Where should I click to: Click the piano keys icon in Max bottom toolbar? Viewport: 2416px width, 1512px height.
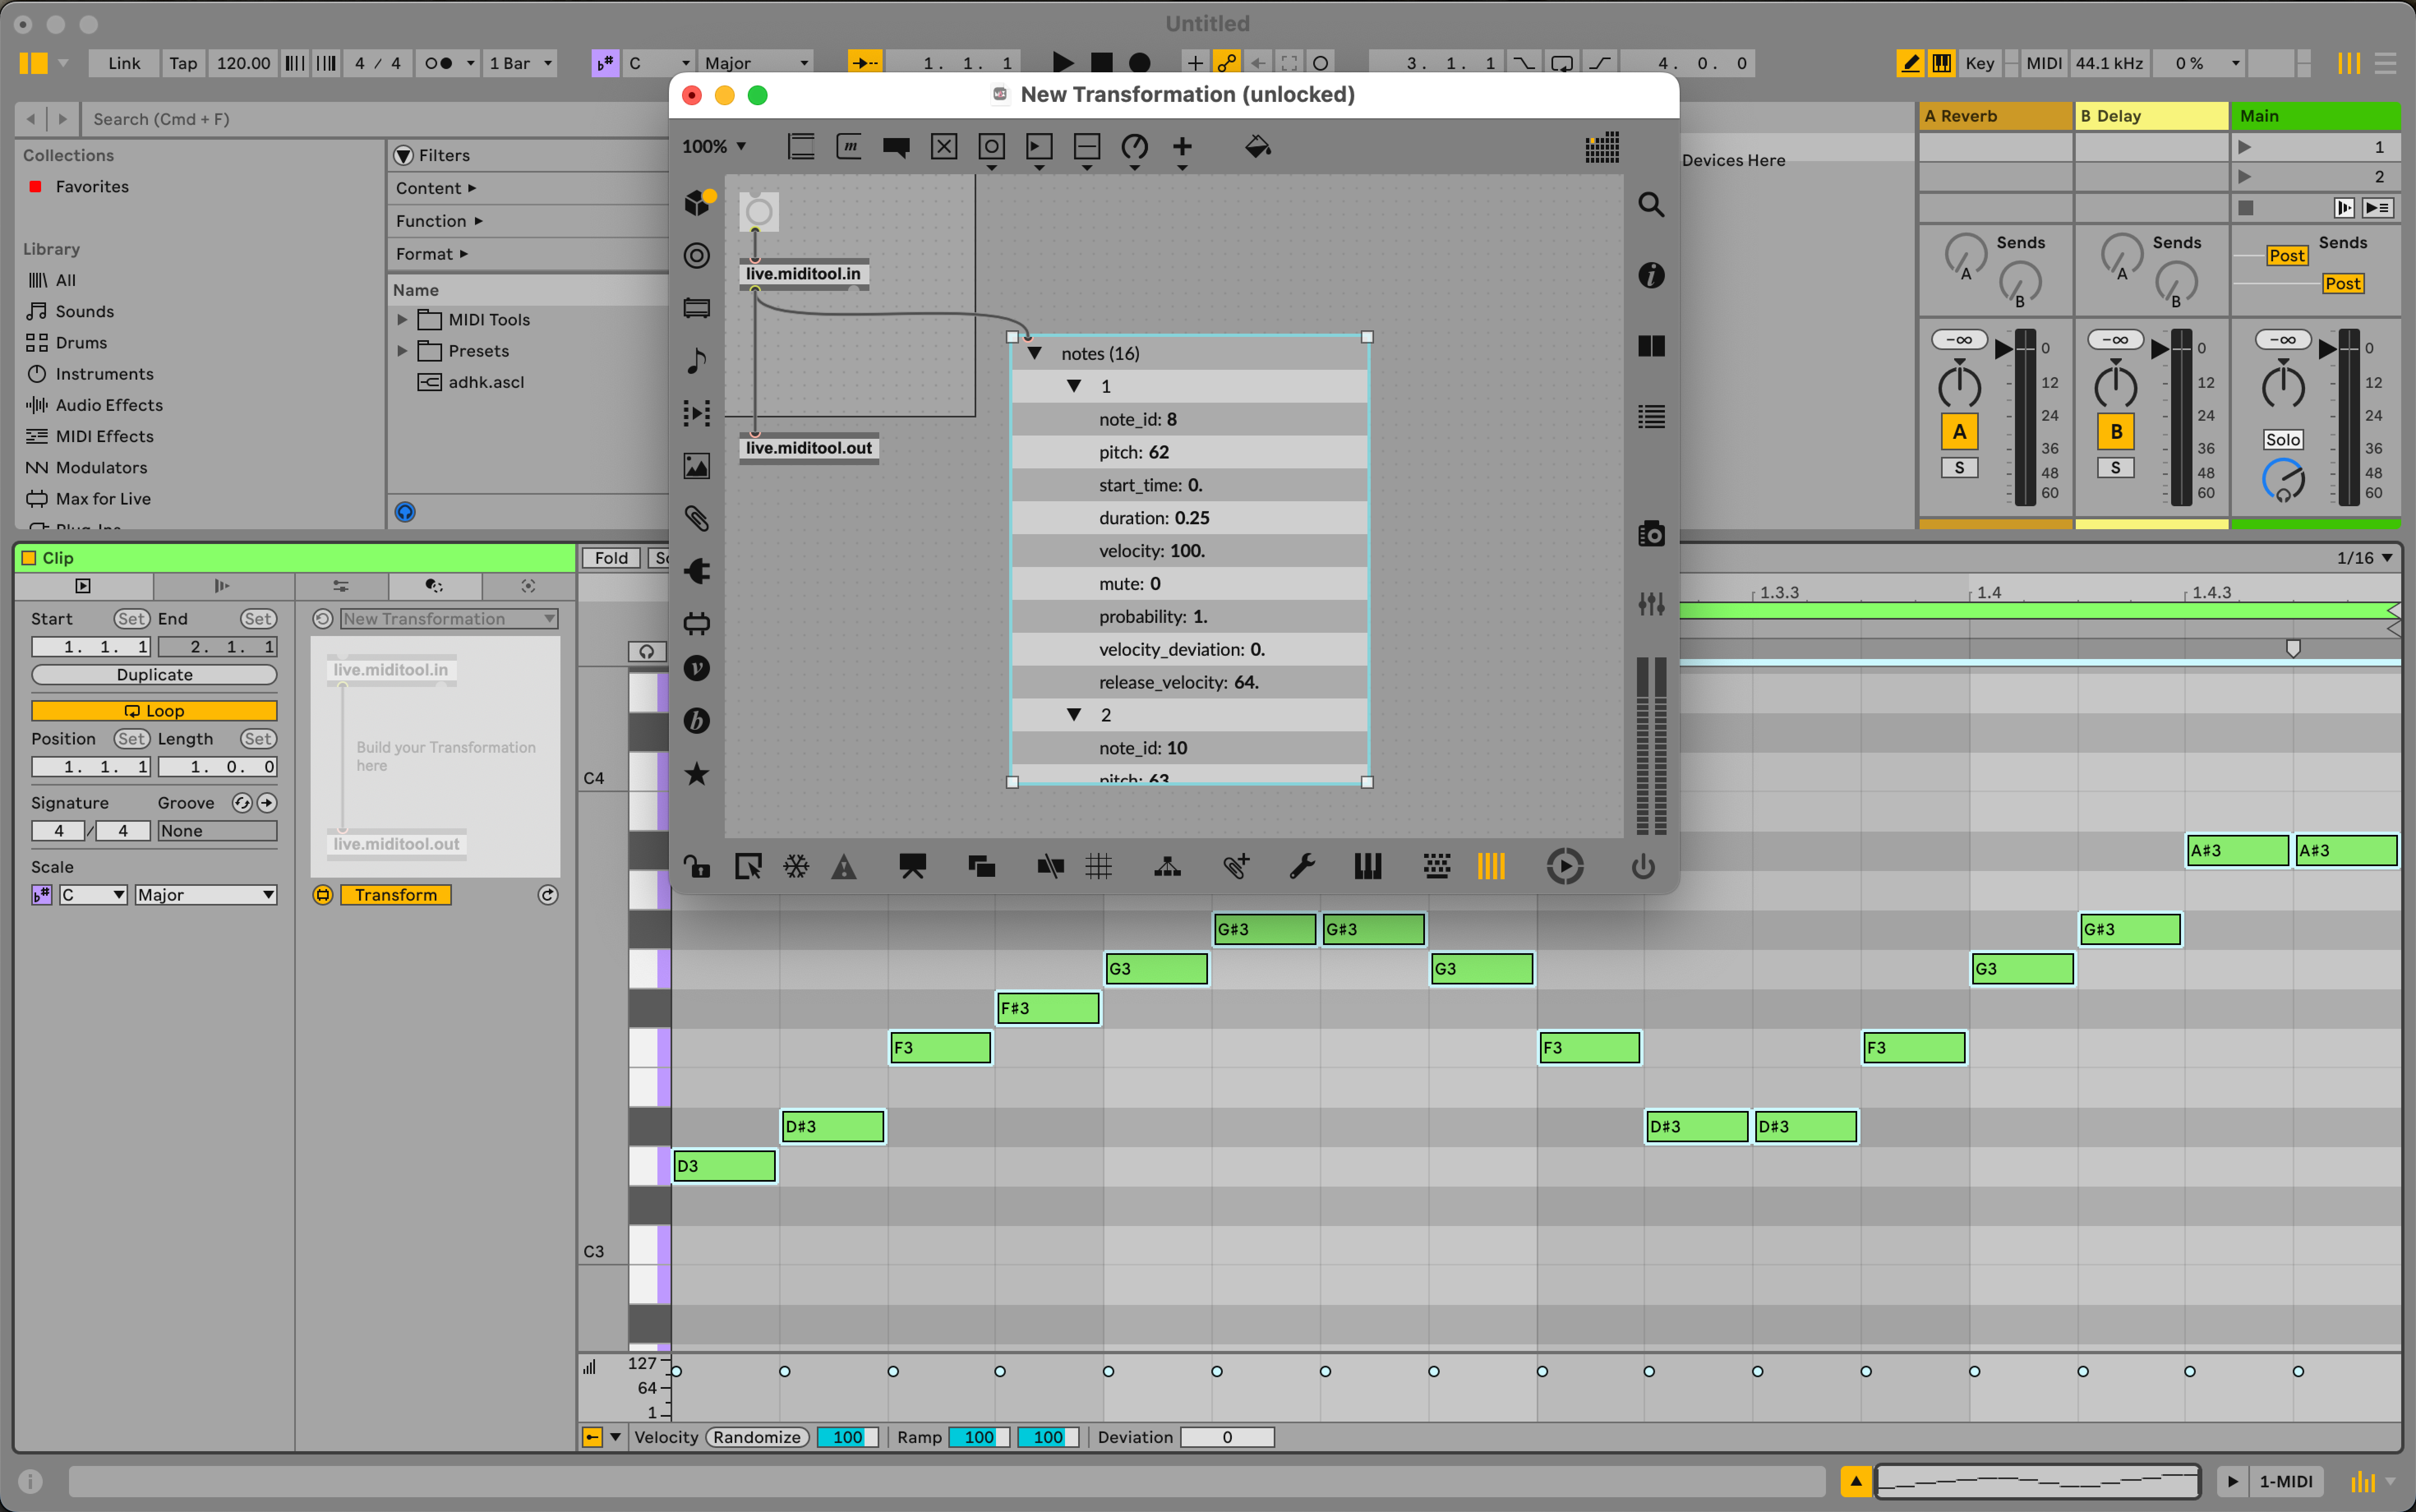[x=1367, y=866]
